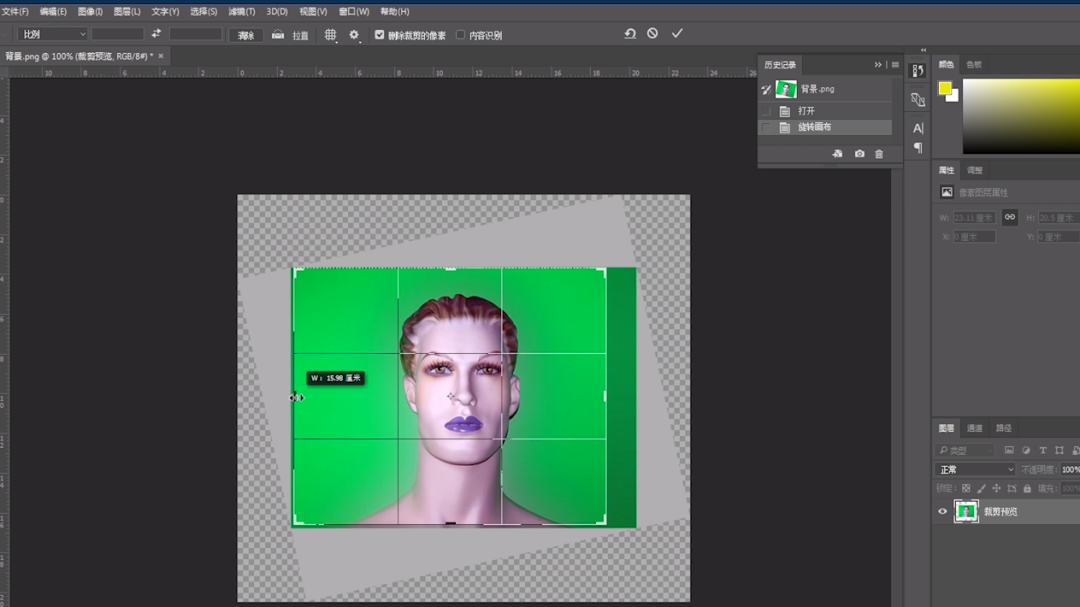
Task: Swap crop width and height values
Action: click(156, 33)
